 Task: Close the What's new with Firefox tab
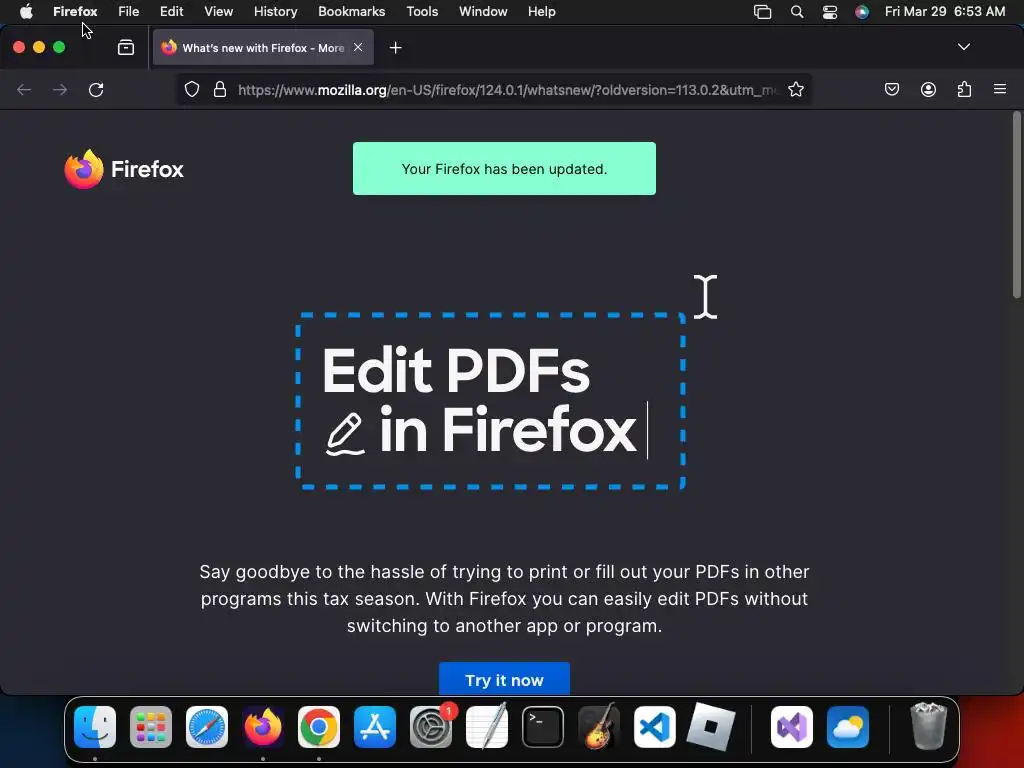(358, 48)
